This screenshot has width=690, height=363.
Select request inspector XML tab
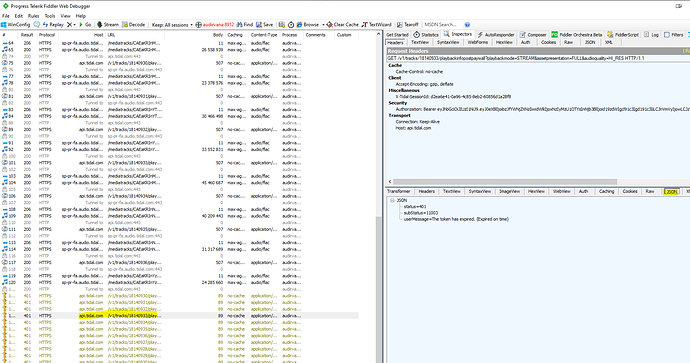pyautogui.click(x=609, y=42)
